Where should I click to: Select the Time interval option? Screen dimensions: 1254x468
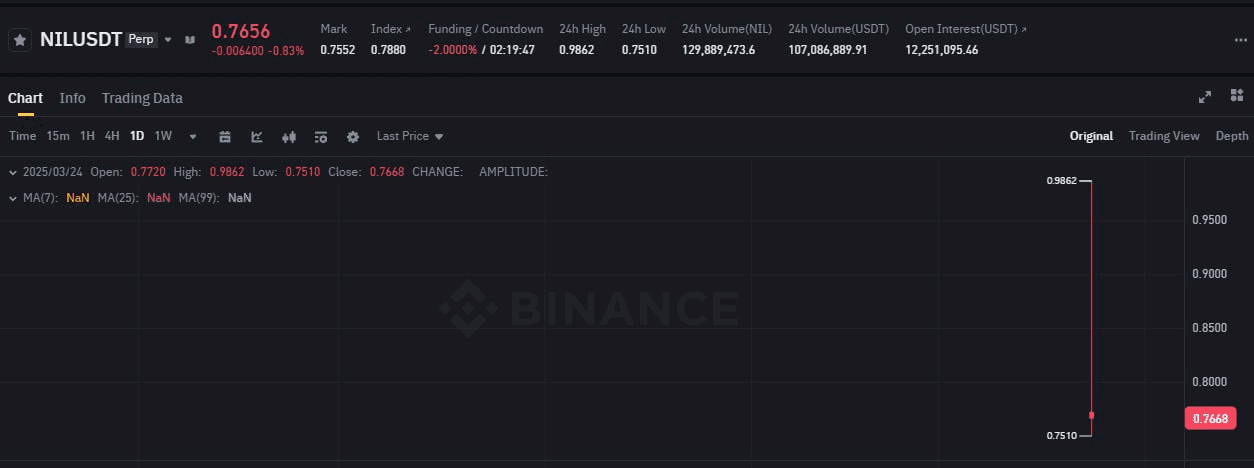(22, 136)
